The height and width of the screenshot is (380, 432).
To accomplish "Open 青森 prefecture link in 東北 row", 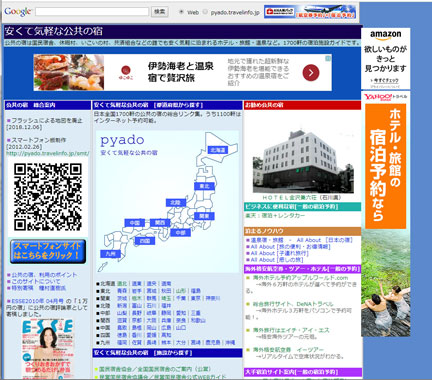I will click(122, 291).
